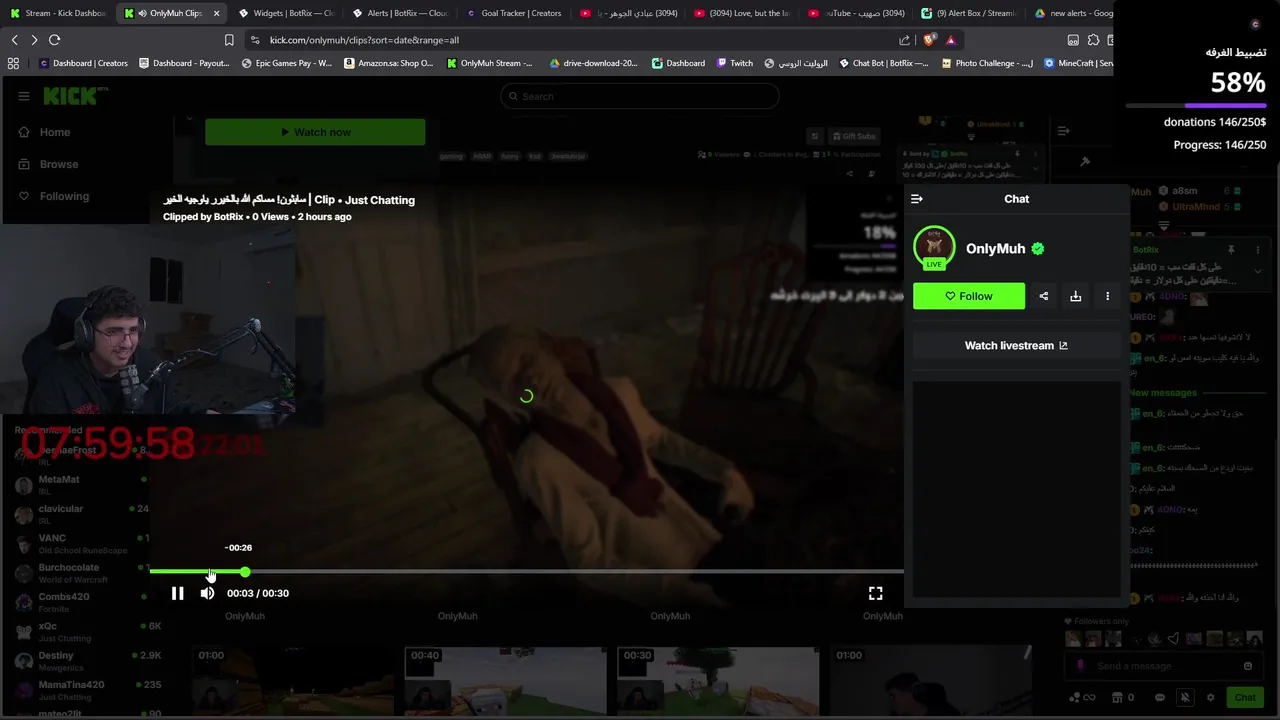Open recommended channel Burchocolate
Viewport: 1280px width, 720px height.
point(80,573)
